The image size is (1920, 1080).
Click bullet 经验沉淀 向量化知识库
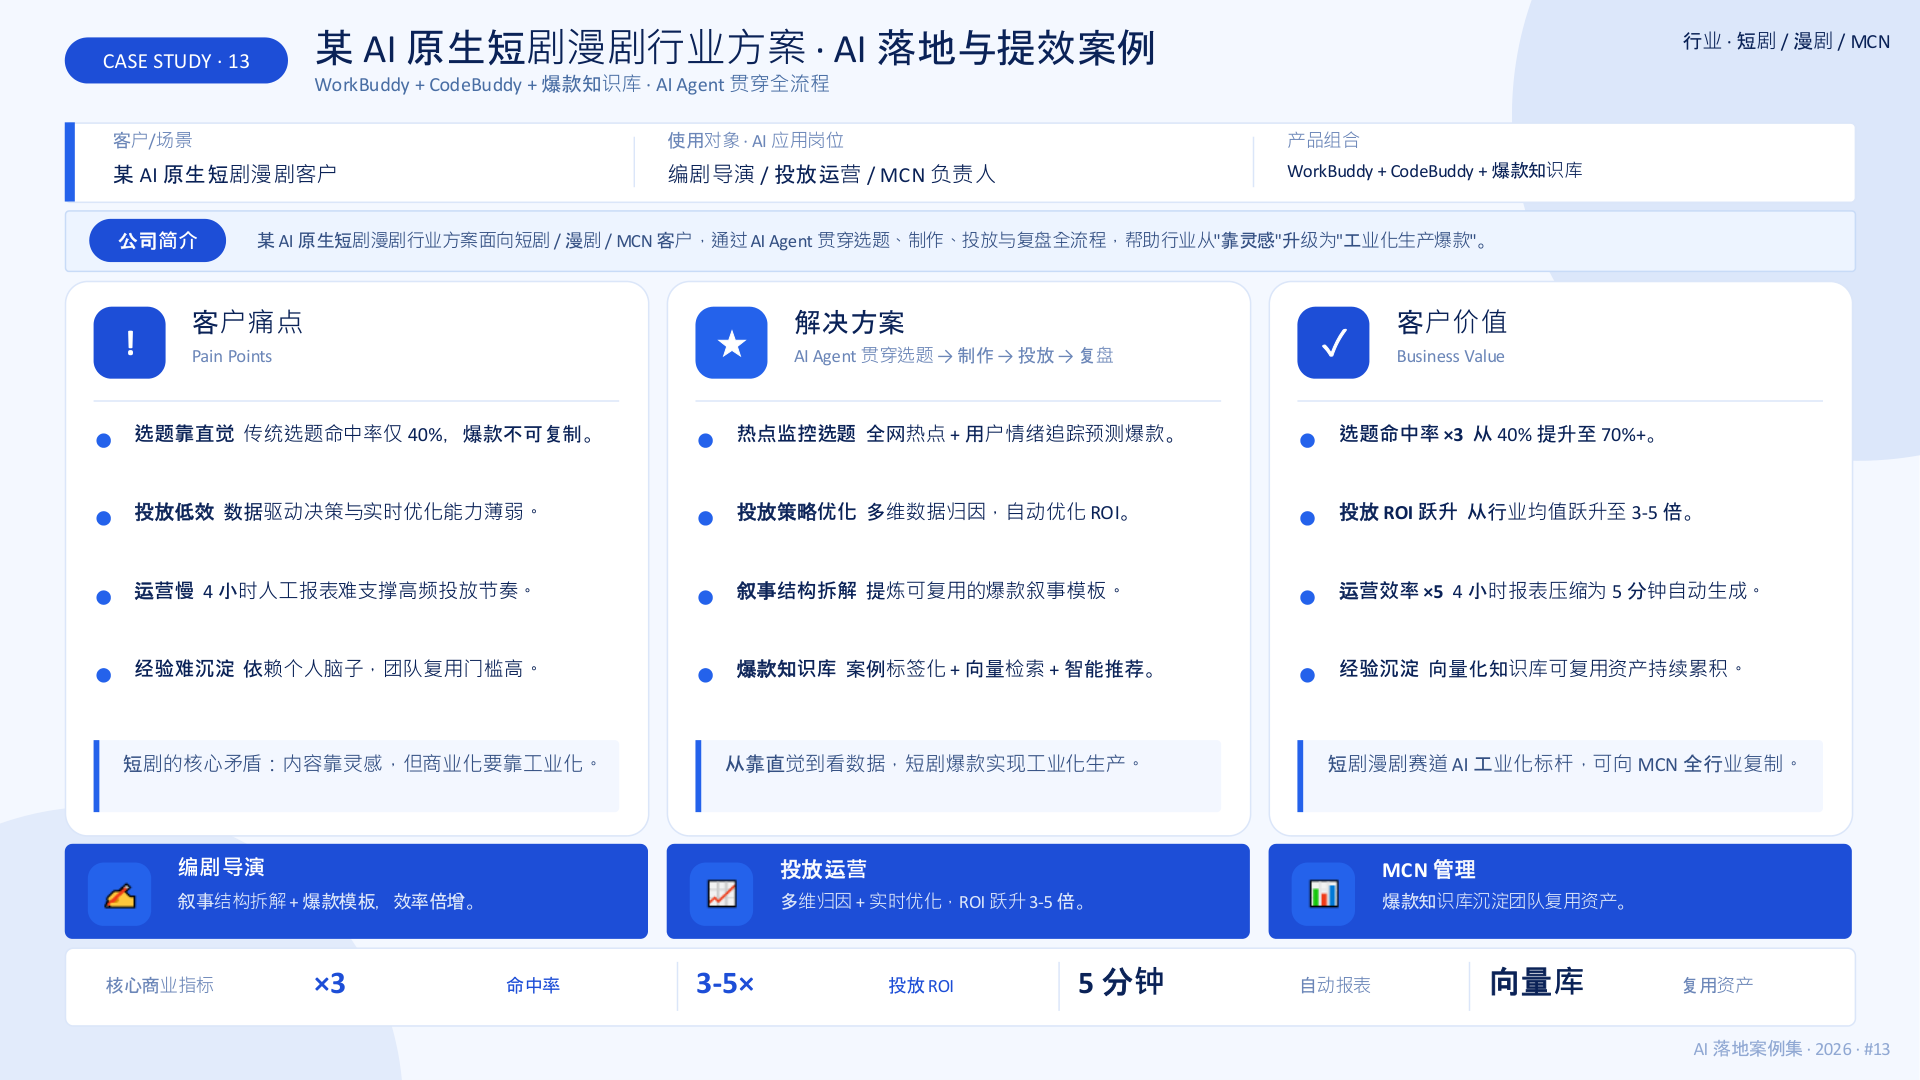[x=1541, y=669]
